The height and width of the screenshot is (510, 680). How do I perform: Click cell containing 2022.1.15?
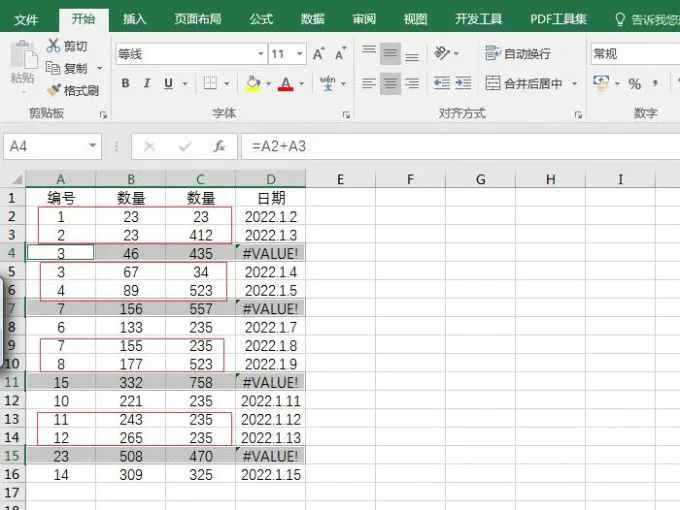[271, 474]
